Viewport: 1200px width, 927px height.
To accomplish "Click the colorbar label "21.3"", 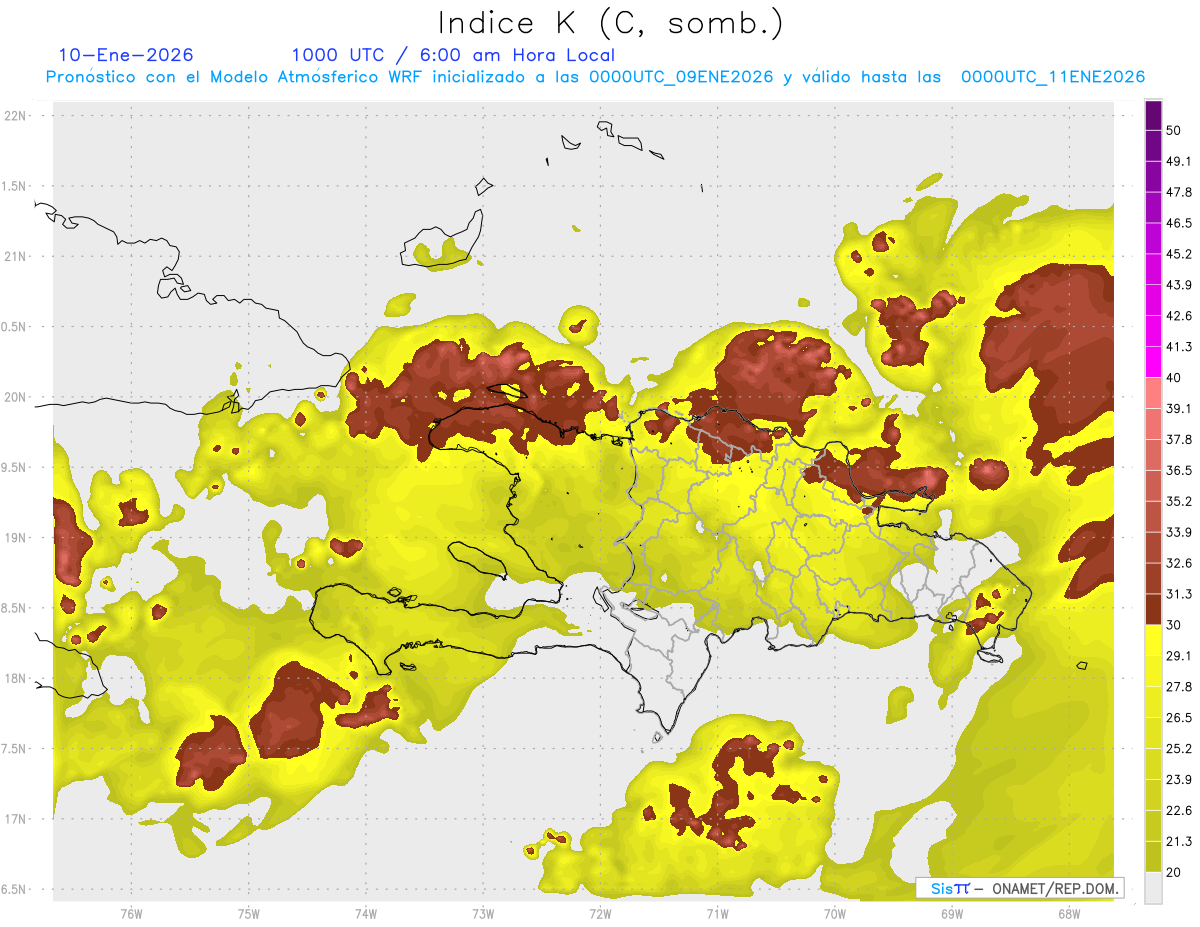I will [x=1178, y=842].
